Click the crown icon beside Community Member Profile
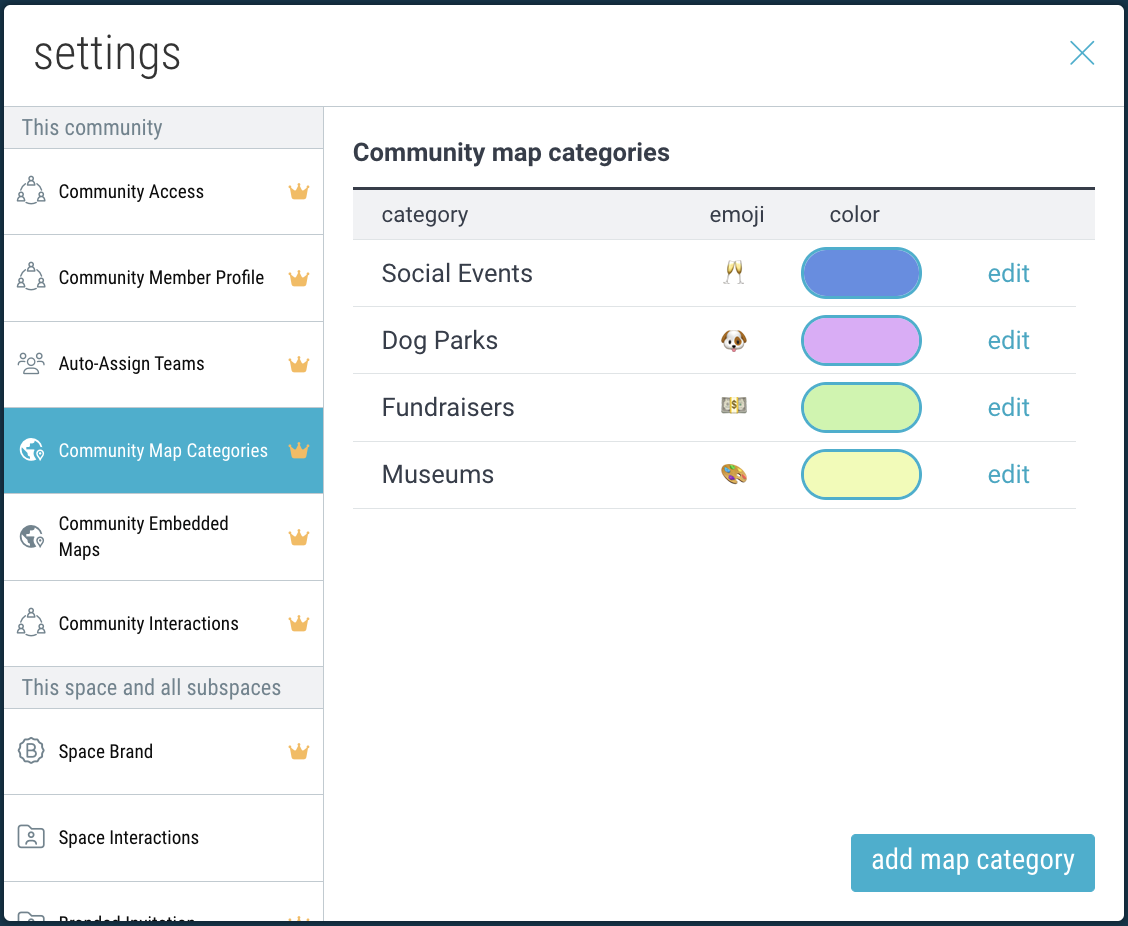 pyautogui.click(x=298, y=278)
